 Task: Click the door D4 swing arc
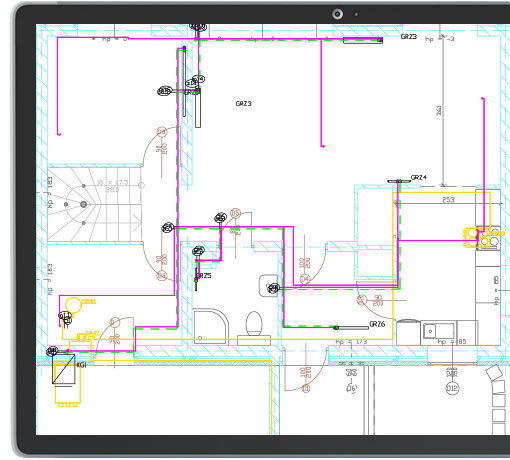point(315,263)
